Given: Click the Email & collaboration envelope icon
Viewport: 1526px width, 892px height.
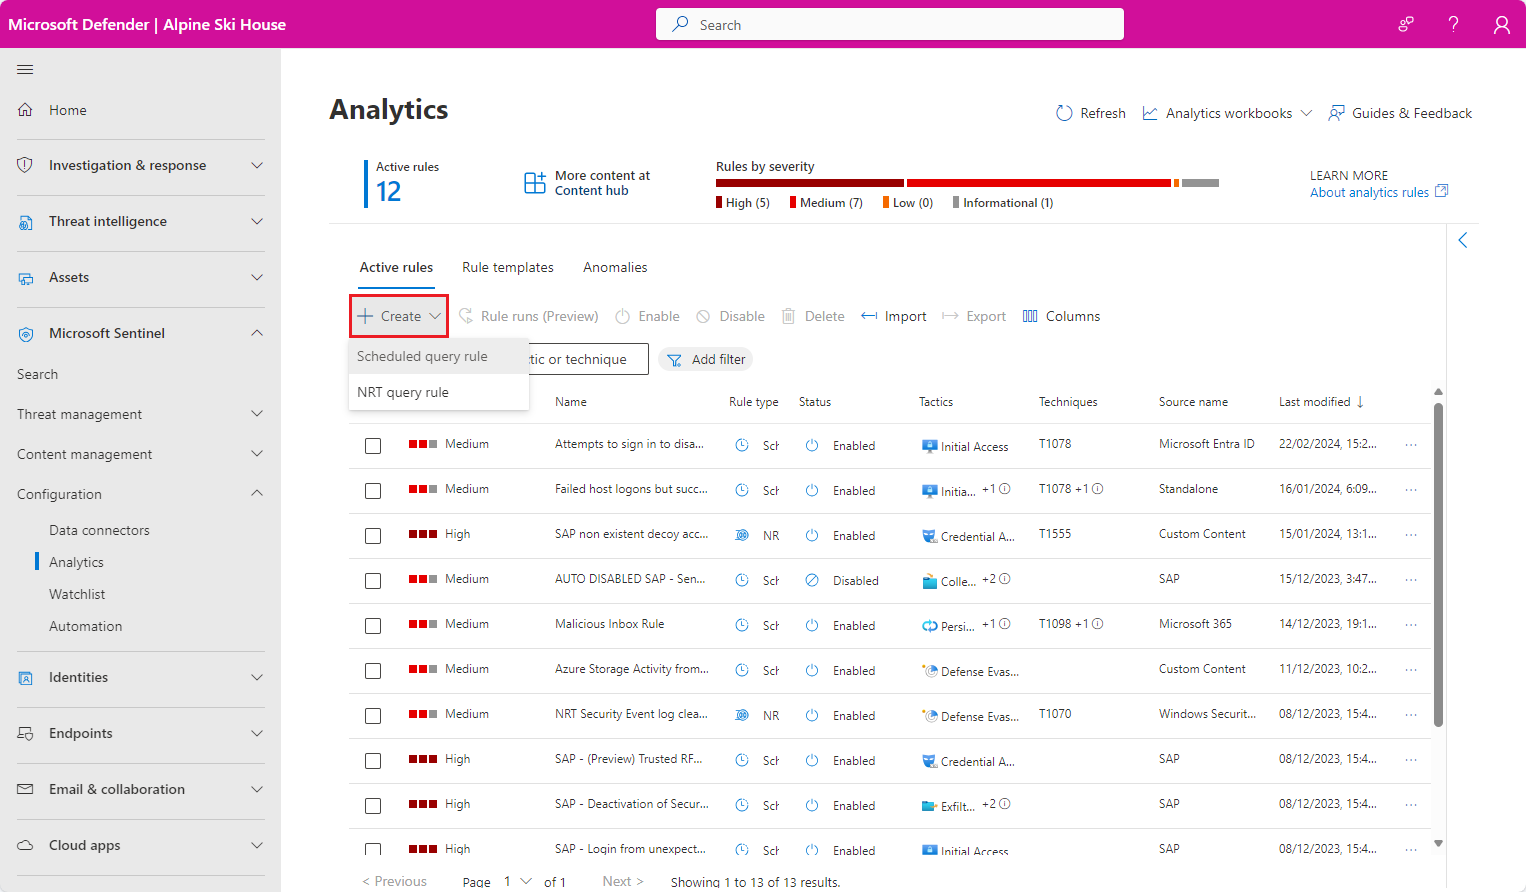Looking at the screenshot, I should tap(25, 790).
